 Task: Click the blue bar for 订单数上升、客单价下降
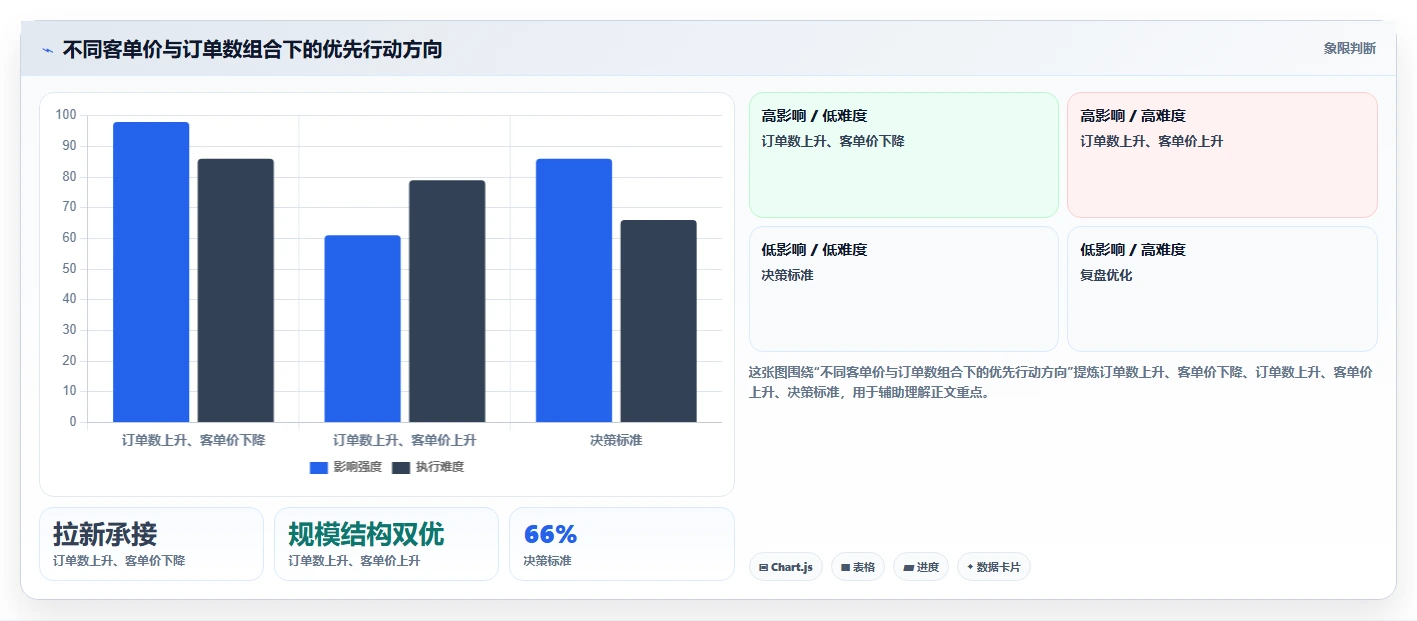(x=151, y=272)
